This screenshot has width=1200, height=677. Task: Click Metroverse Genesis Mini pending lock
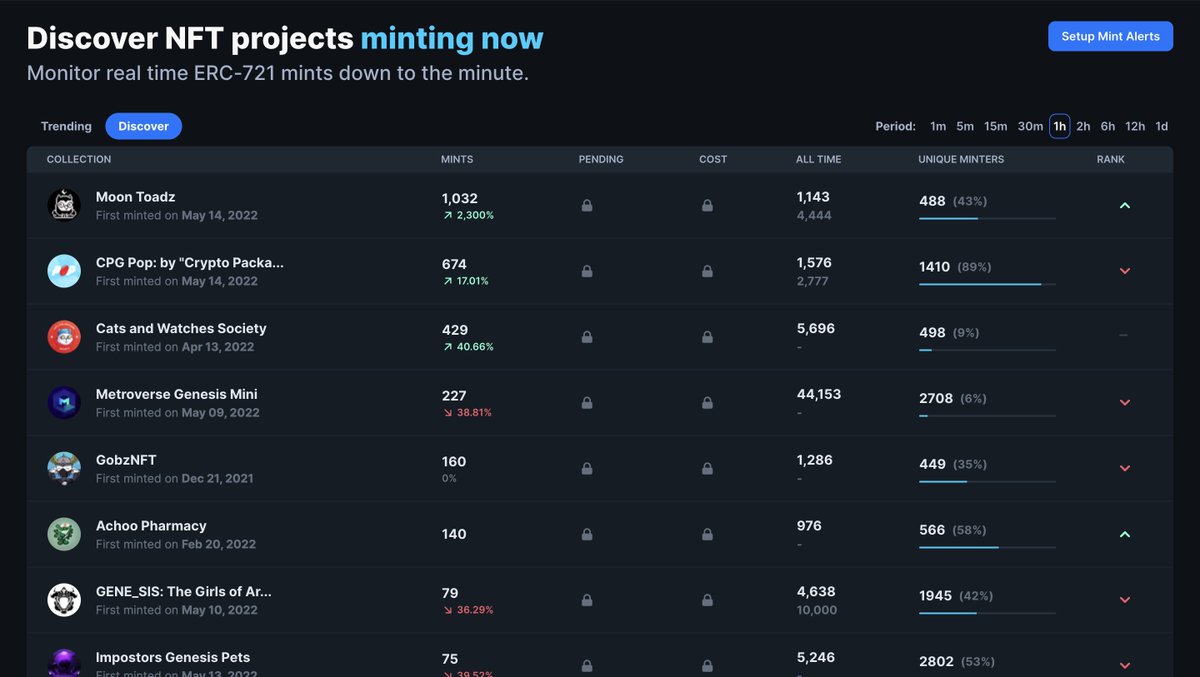(587, 403)
